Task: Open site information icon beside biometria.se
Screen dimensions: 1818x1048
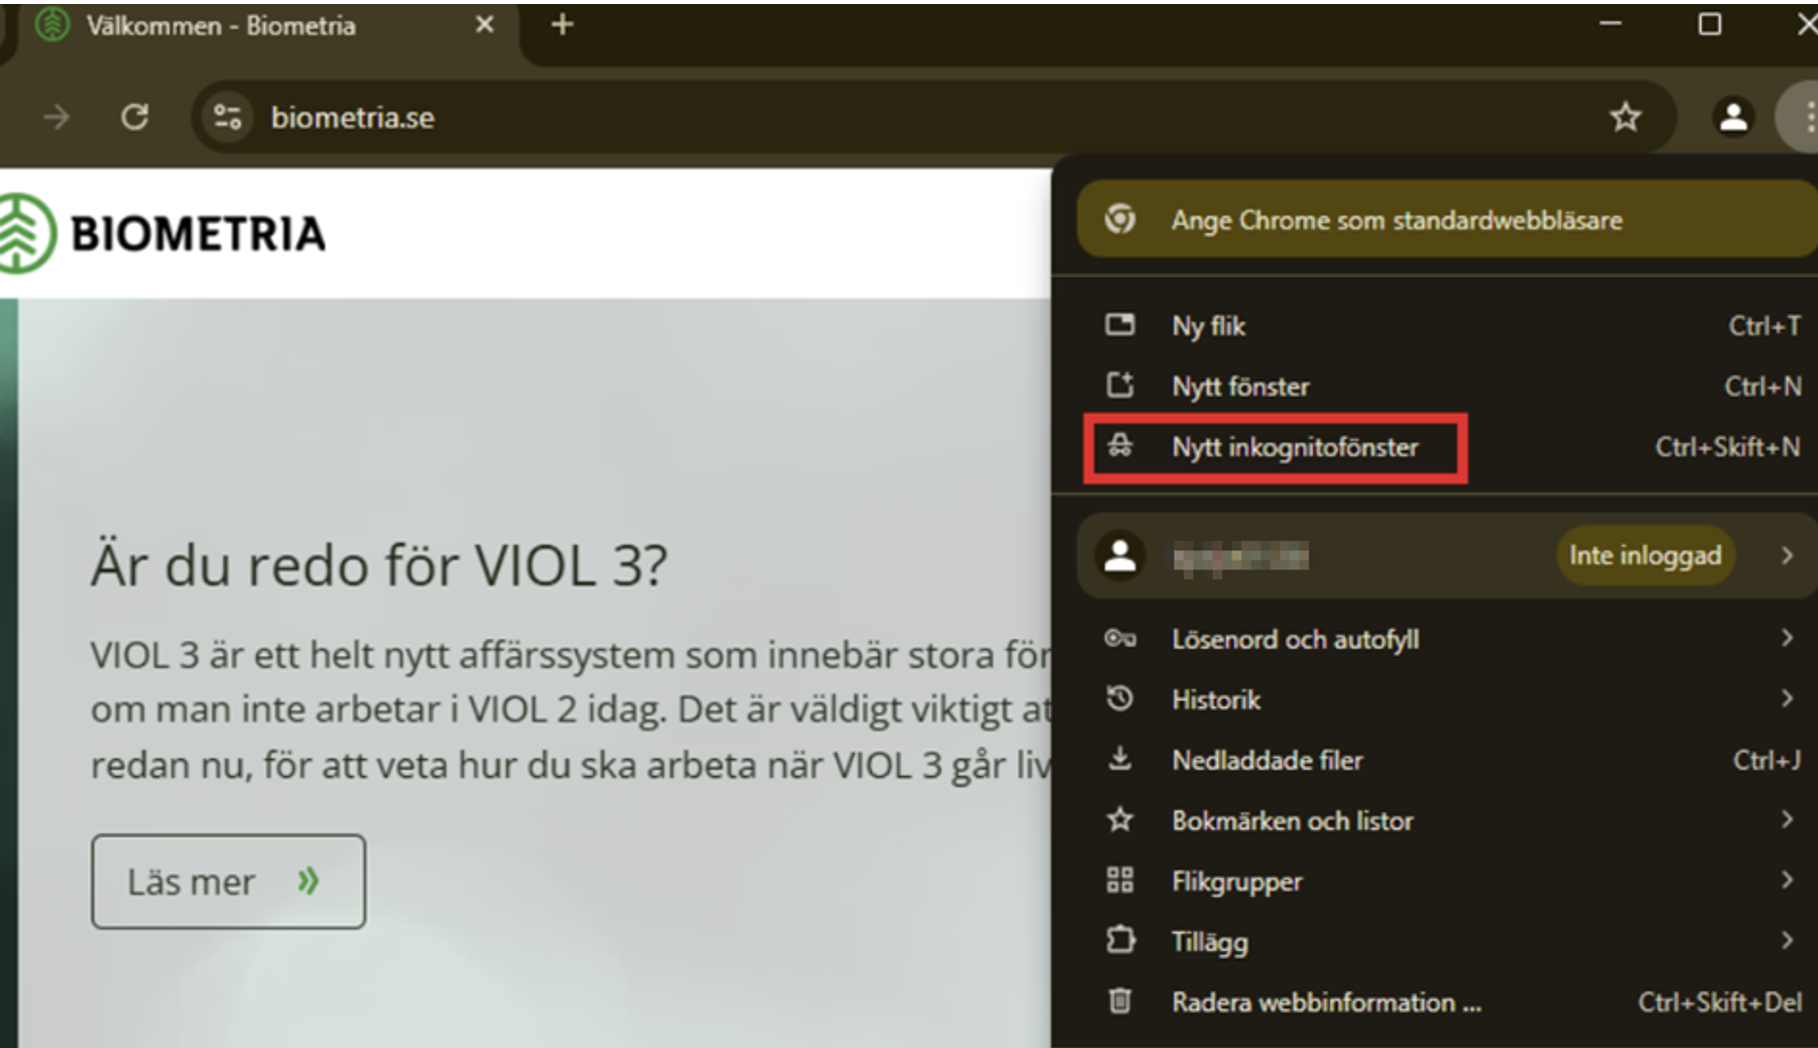Action: point(228,117)
